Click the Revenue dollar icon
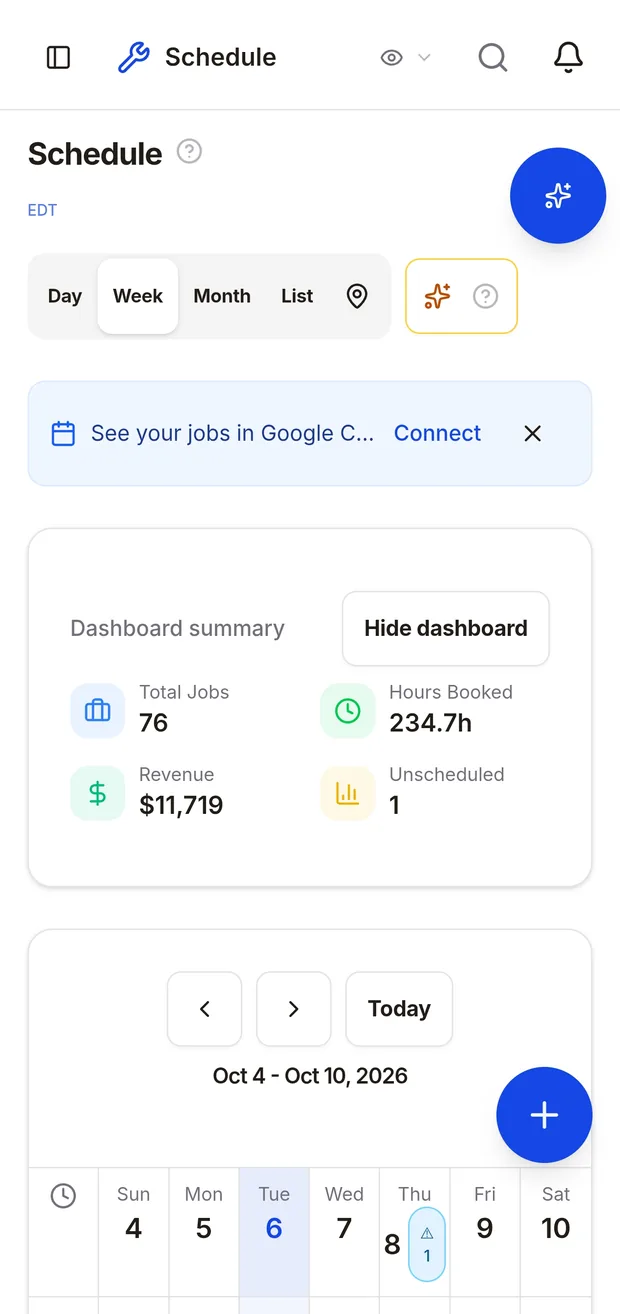620x1314 pixels. (x=97, y=794)
